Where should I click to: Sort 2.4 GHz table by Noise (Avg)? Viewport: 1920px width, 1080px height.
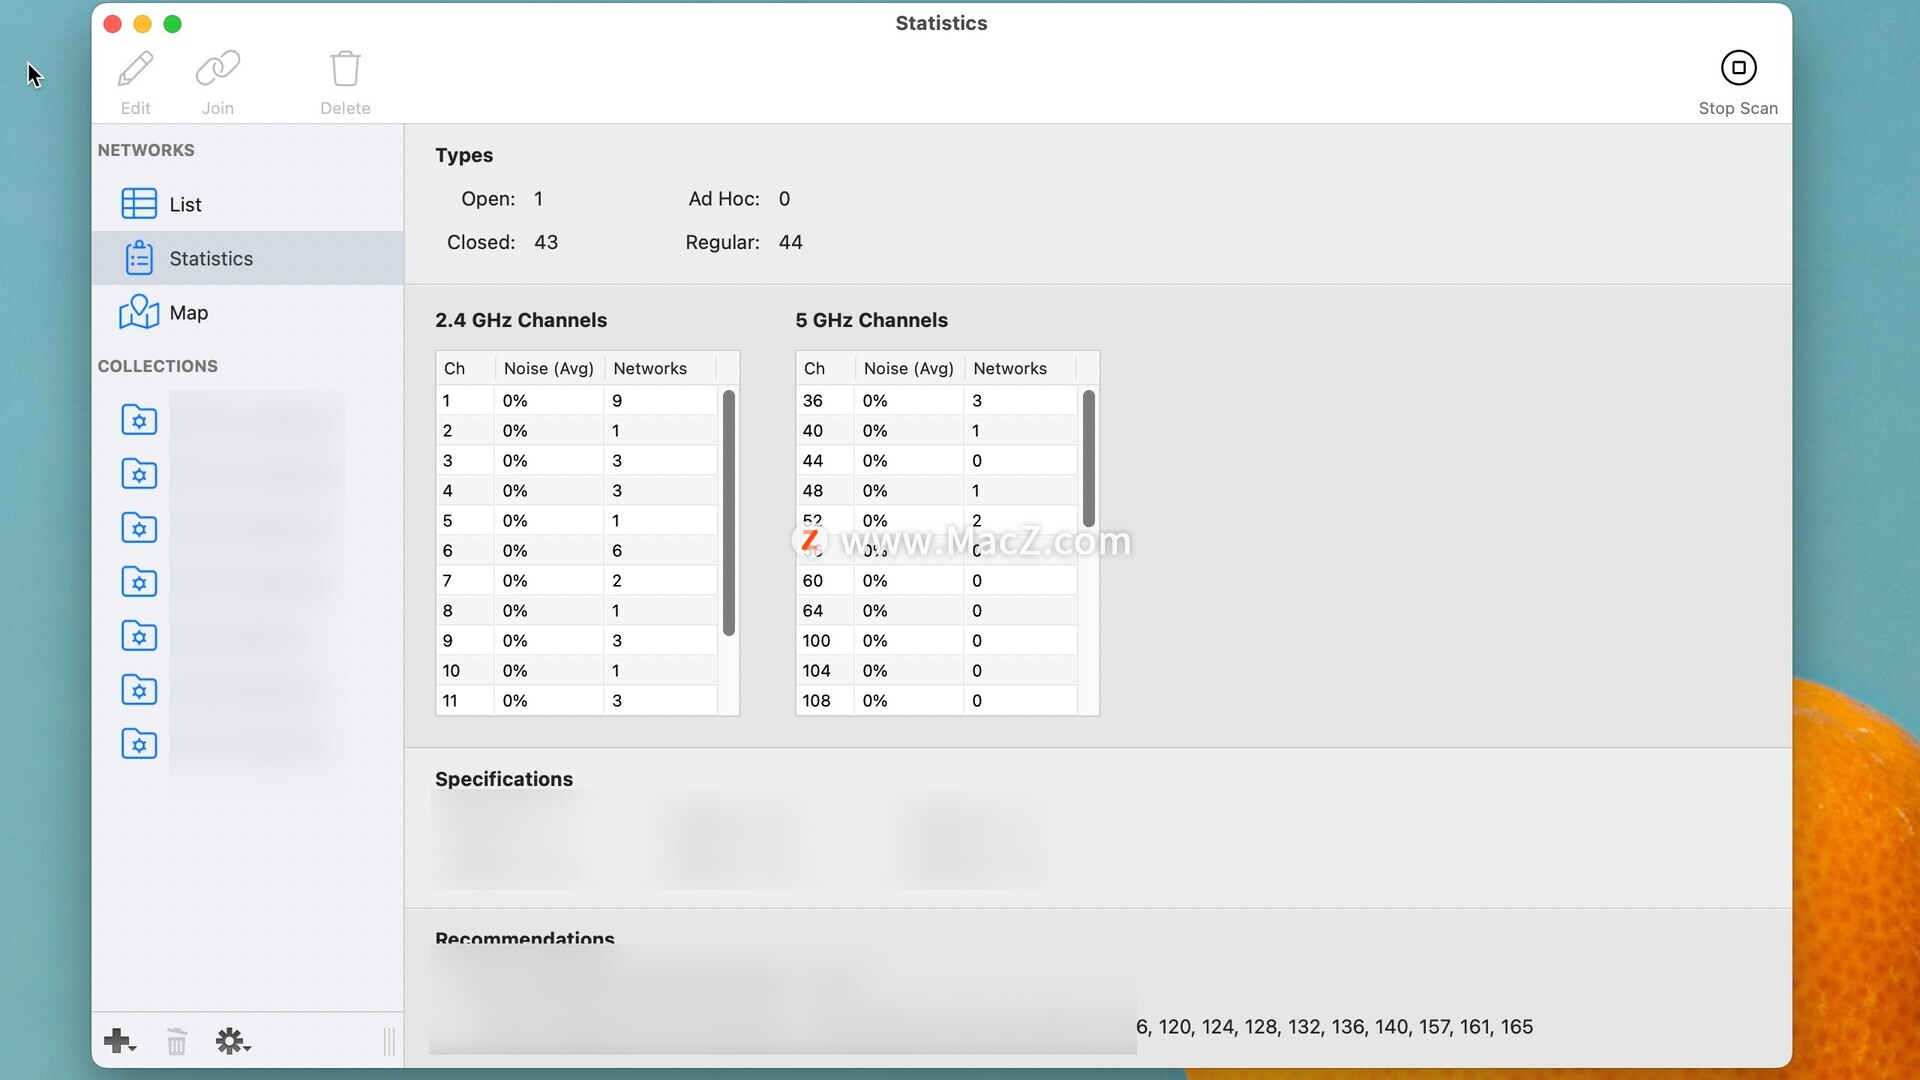coord(549,368)
